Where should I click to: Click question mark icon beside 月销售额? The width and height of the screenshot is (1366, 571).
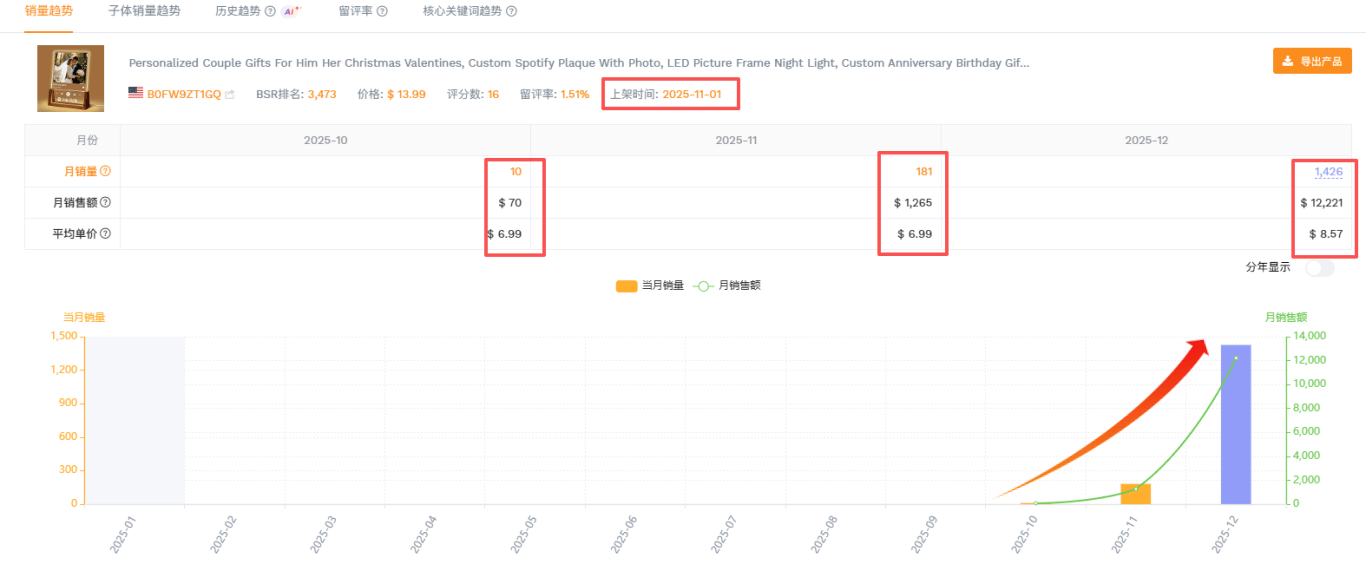point(105,203)
